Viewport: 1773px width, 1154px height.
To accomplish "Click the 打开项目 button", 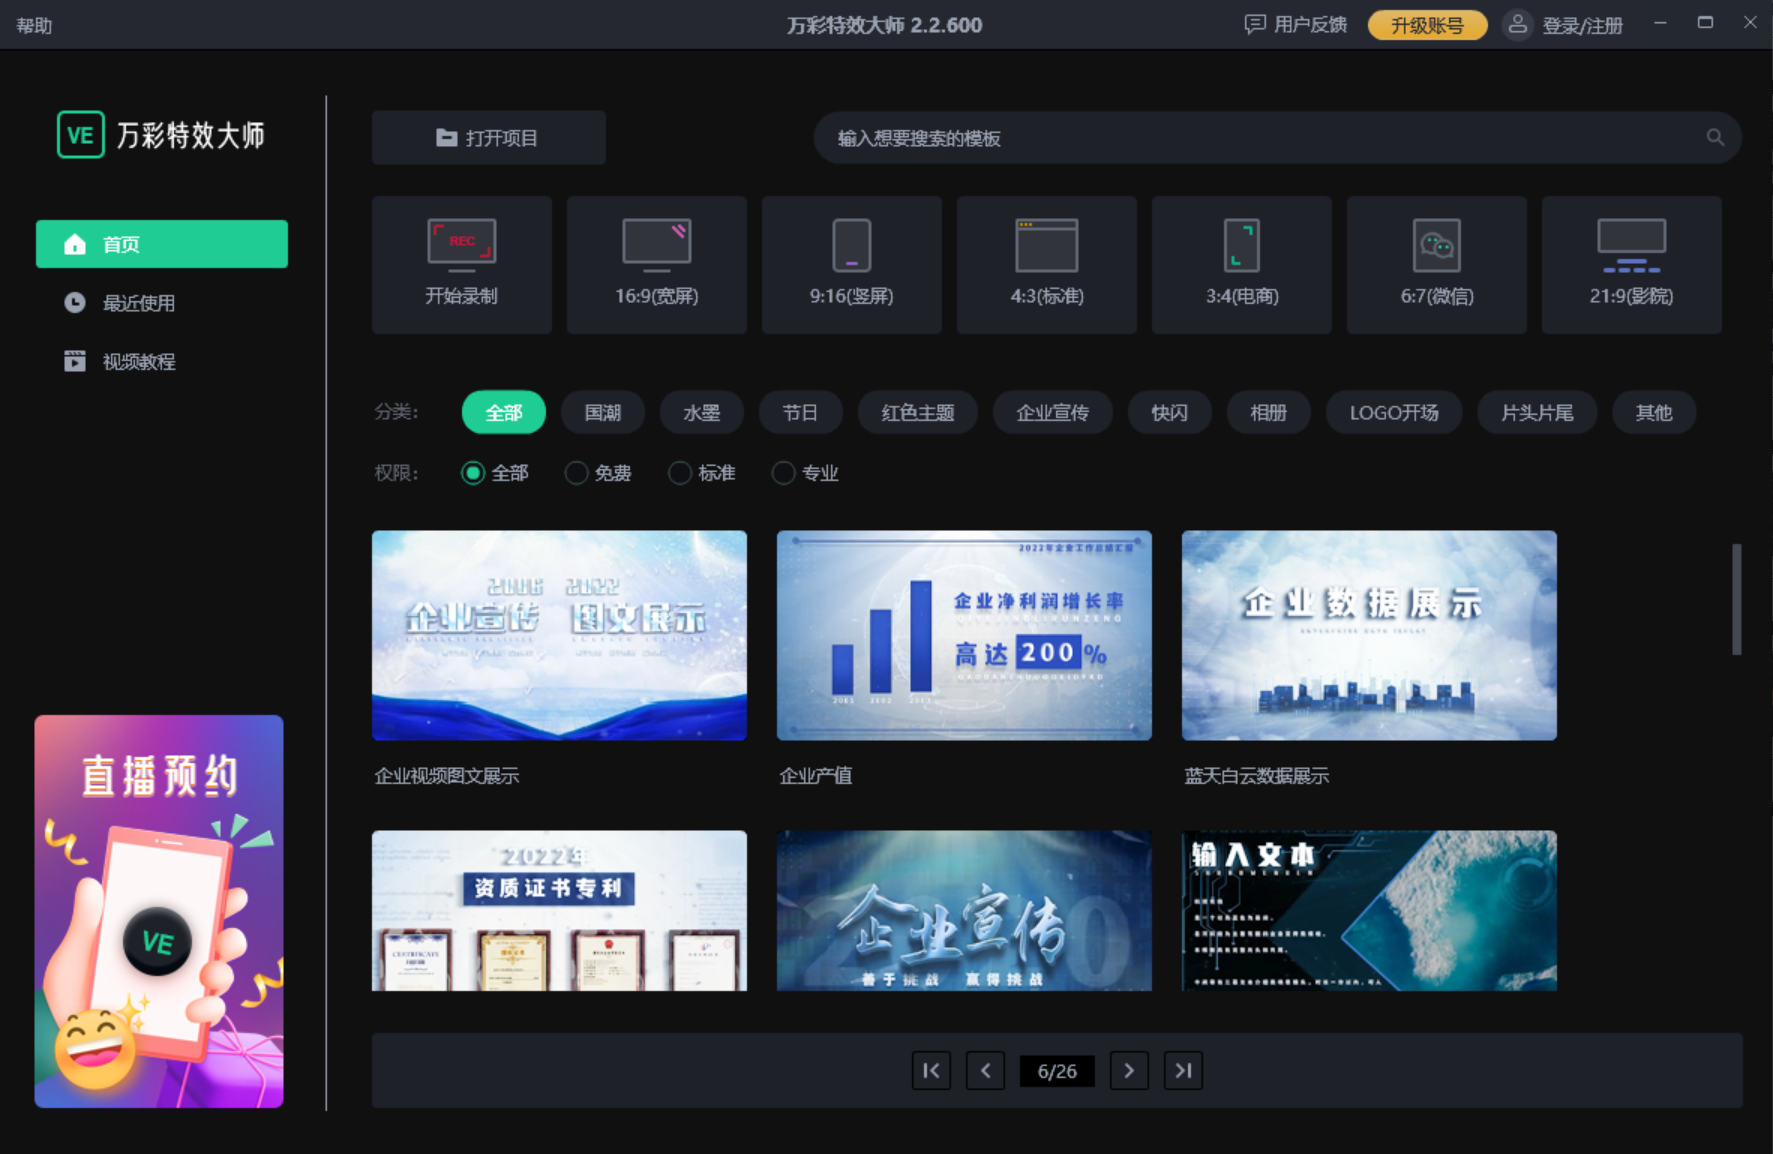I will 489,138.
